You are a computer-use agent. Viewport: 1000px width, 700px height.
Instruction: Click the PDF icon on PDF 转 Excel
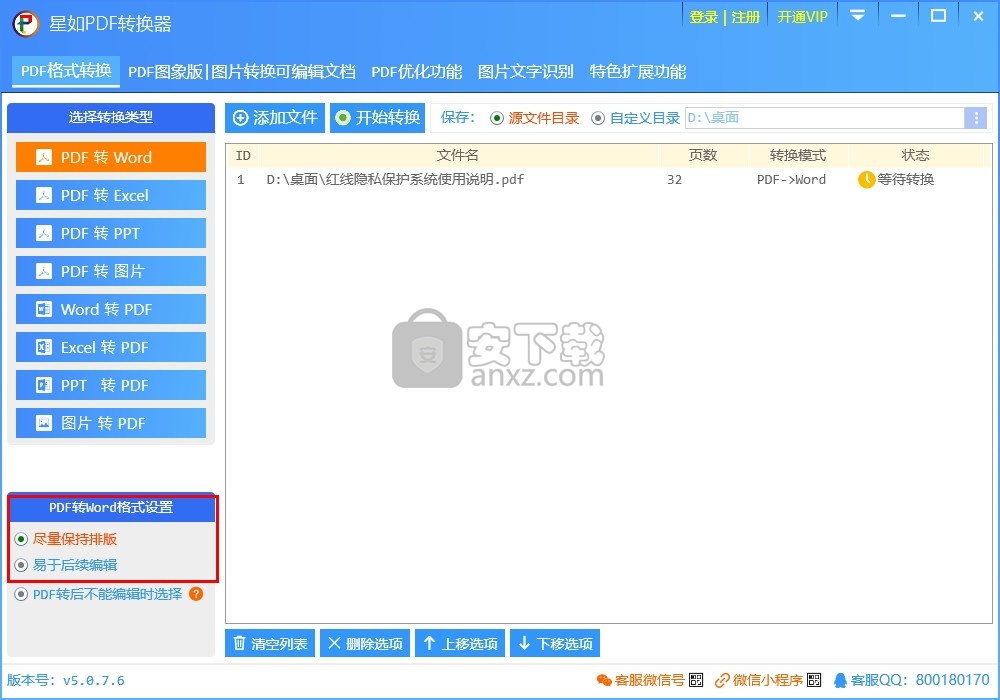[x=44, y=195]
